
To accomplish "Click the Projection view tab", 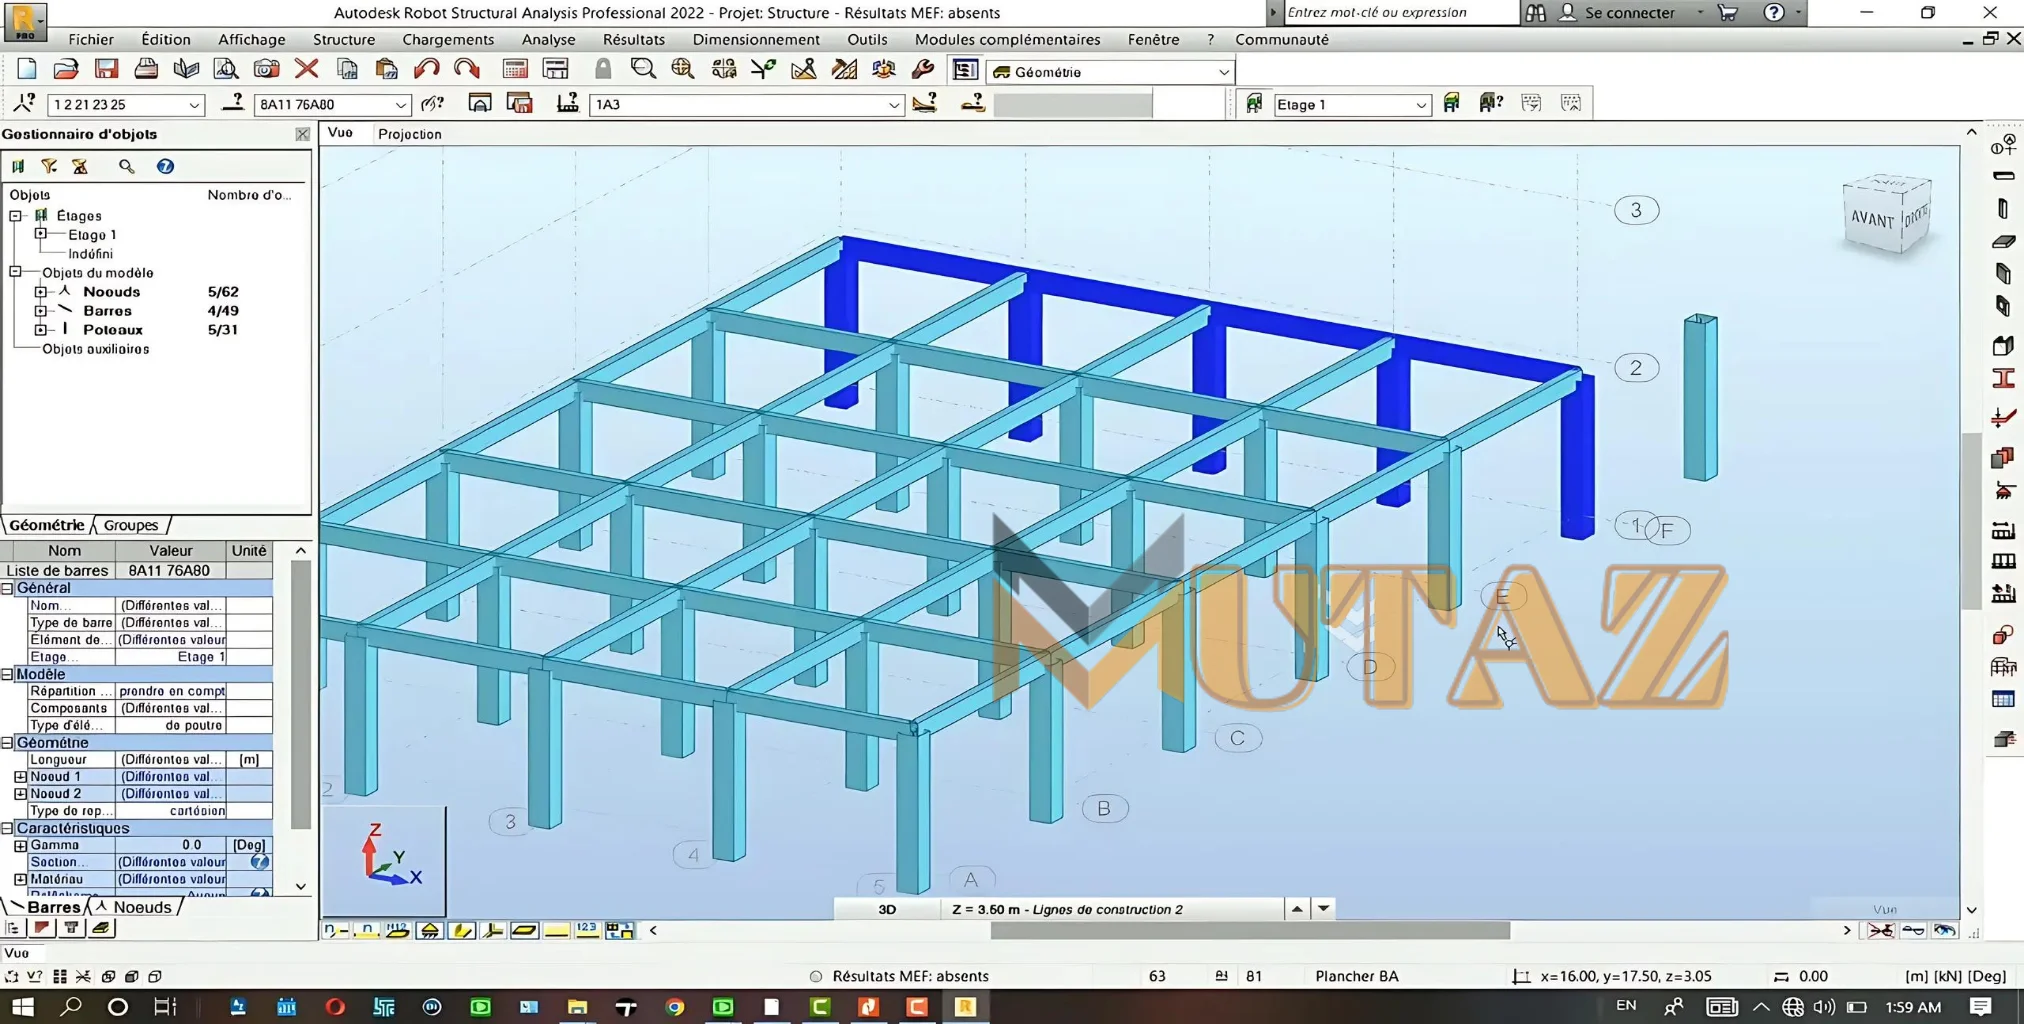I will tap(409, 134).
